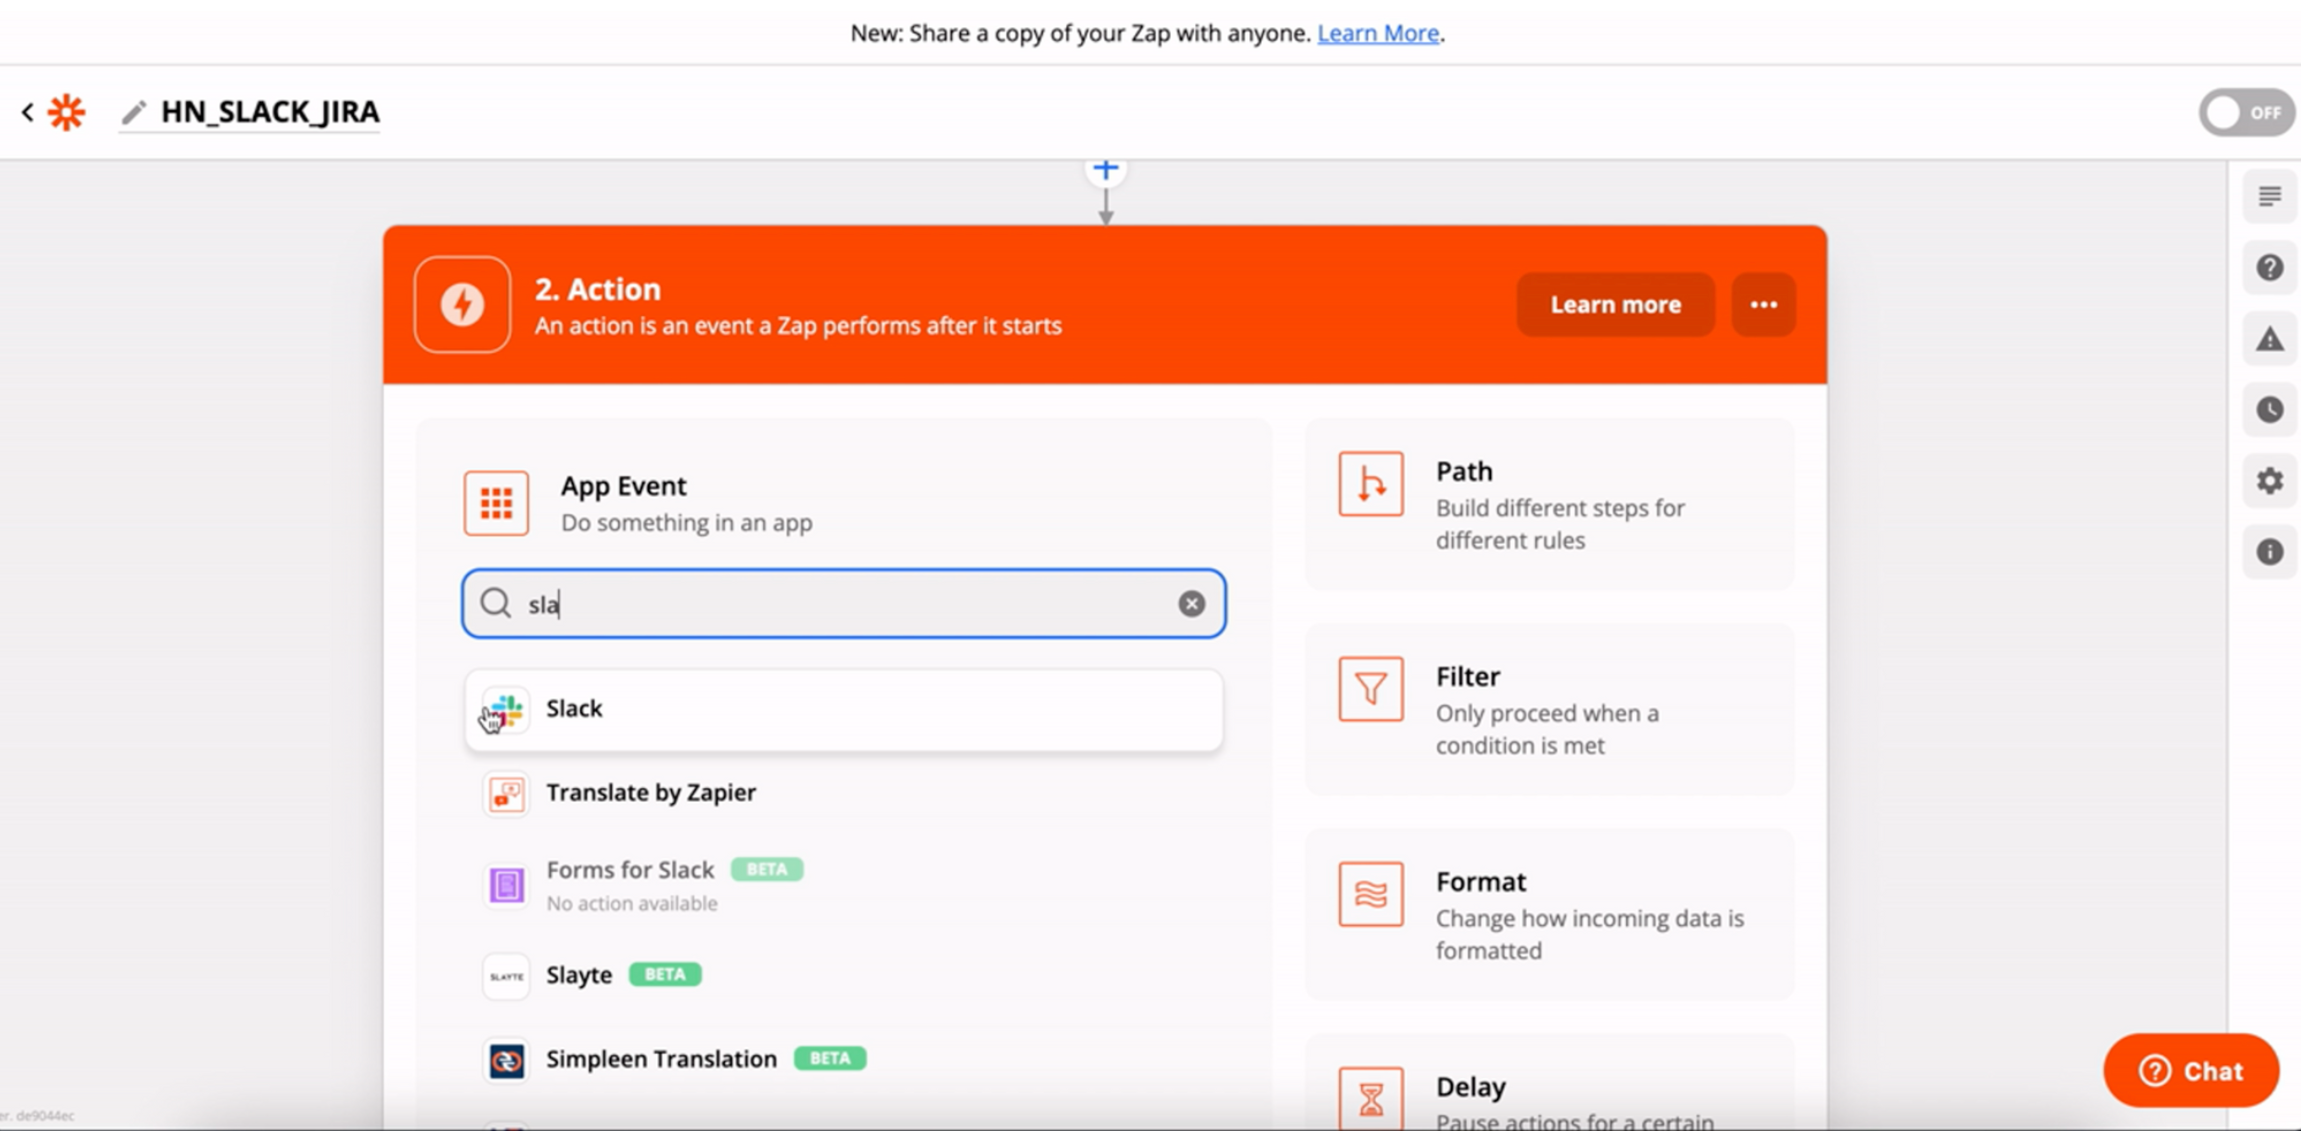Clear the search input field text
2304x1134 pixels.
(1192, 604)
